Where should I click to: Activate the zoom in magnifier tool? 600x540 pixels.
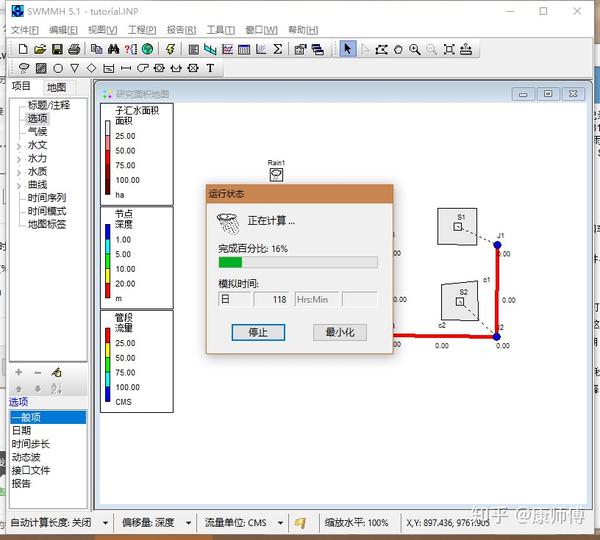[x=415, y=49]
